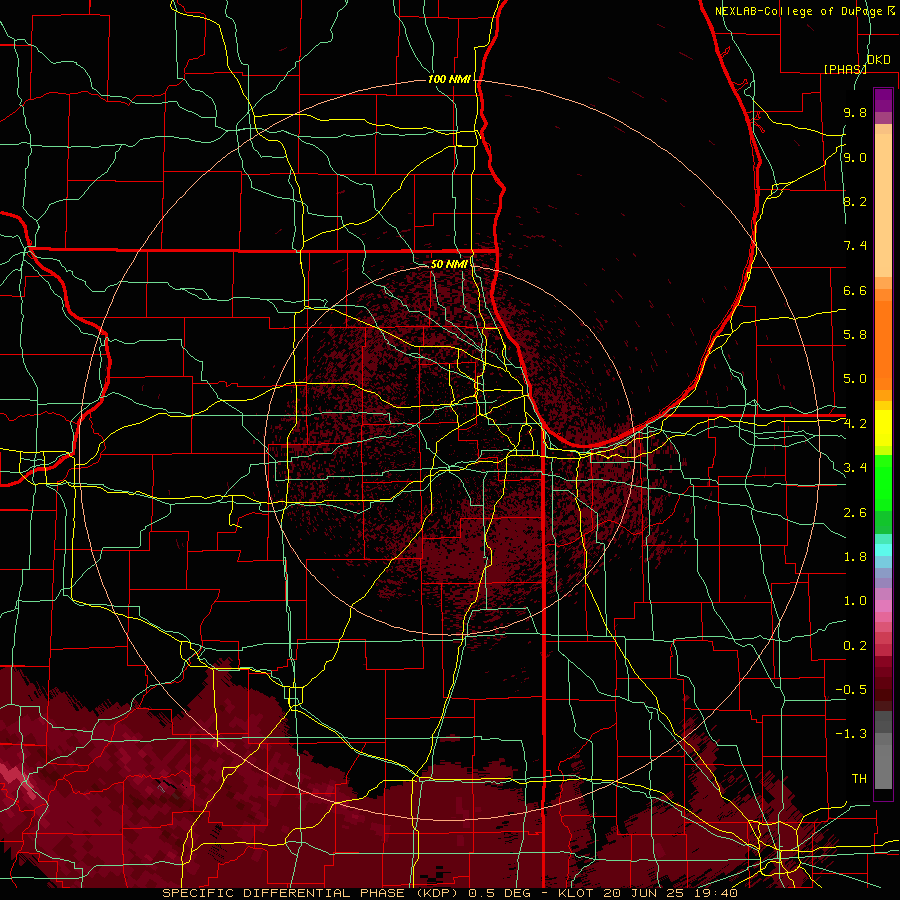Select the 7.4 value on color scale
The width and height of the screenshot is (900, 900).
[855, 246]
